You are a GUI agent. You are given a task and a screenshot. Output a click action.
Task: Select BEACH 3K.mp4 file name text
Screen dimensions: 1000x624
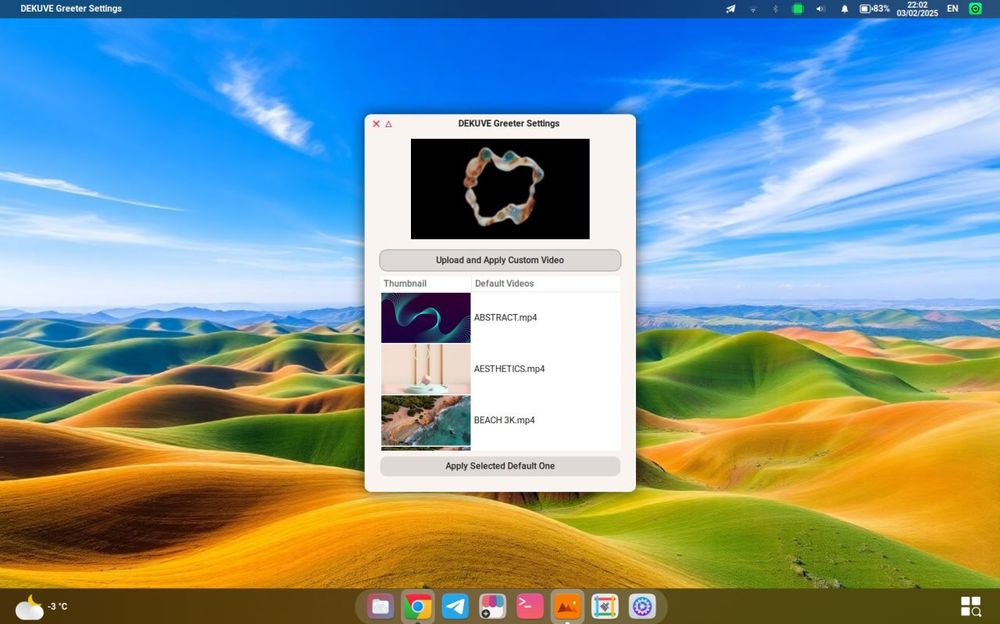[x=504, y=420]
